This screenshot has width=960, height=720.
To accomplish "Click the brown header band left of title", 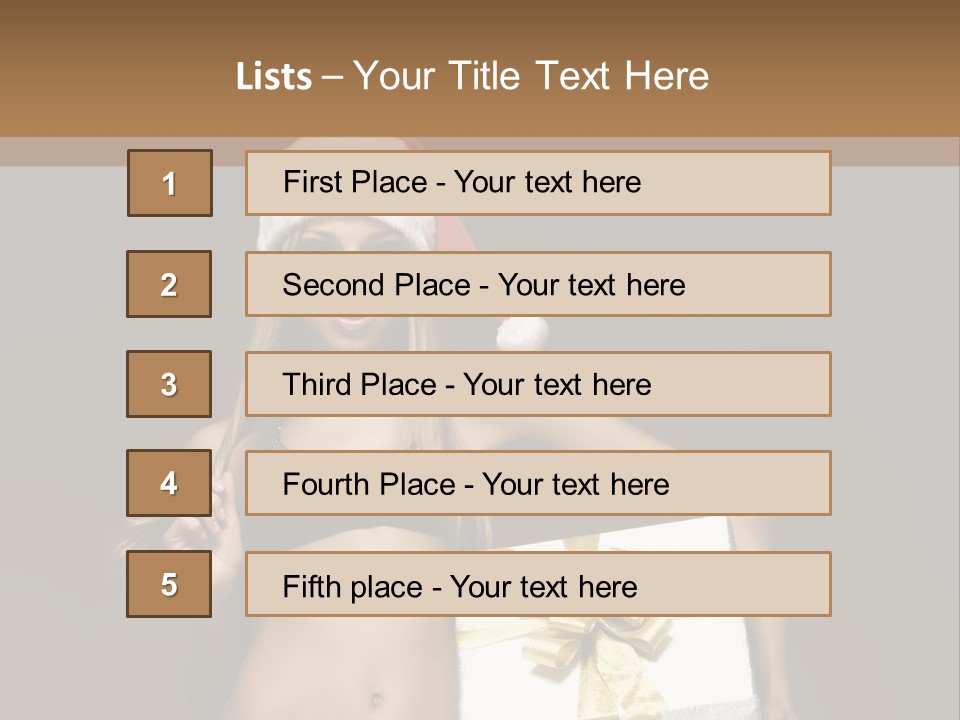I will (x=110, y=76).
